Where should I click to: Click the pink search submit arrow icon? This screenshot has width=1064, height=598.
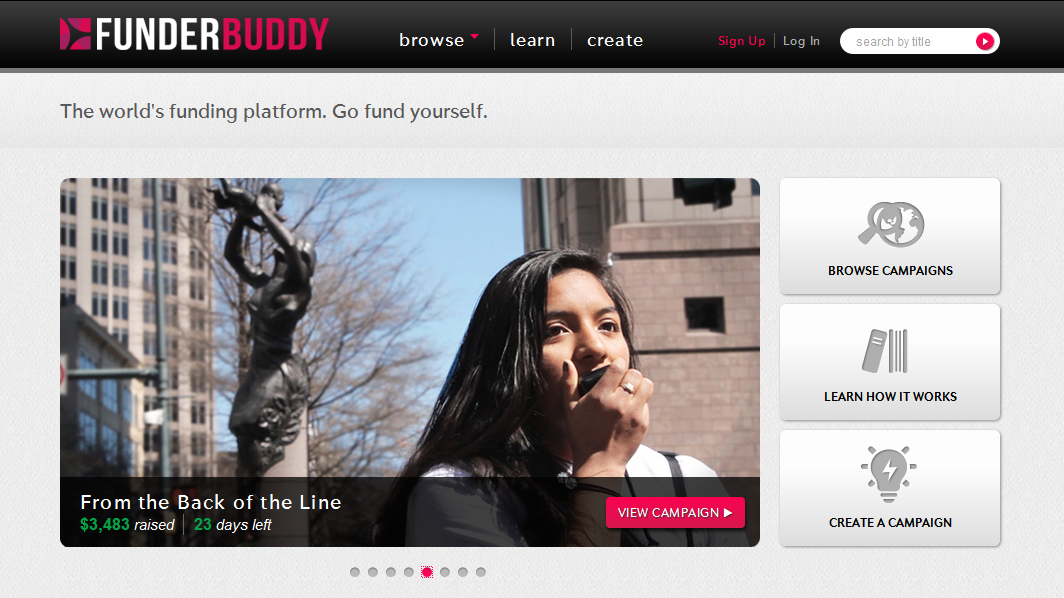point(985,41)
